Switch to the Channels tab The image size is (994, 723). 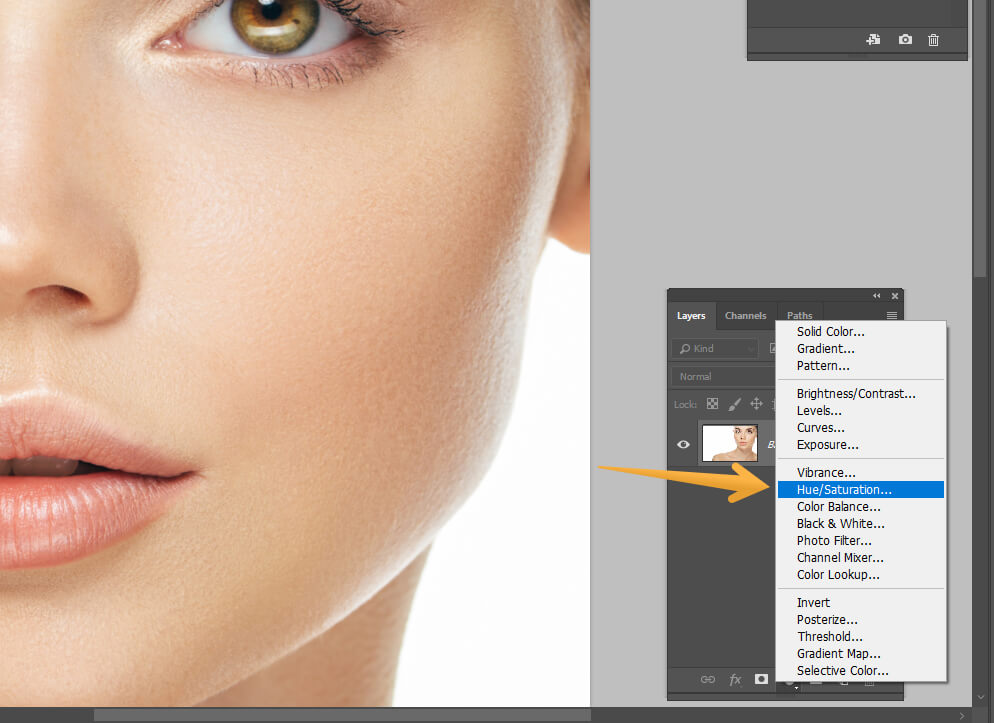coord(745,315)
